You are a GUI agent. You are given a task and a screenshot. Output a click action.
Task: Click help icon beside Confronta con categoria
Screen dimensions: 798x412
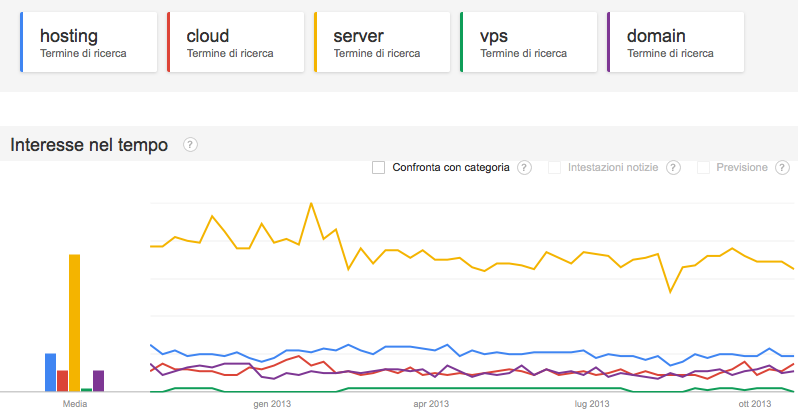[x=524, y=167]
